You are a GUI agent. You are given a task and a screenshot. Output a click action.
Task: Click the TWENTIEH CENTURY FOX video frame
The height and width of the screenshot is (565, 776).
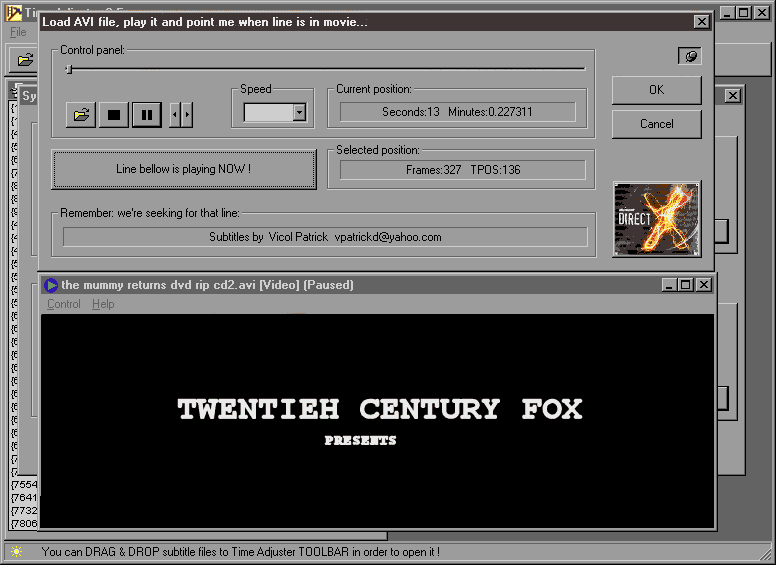click(378, 421)
